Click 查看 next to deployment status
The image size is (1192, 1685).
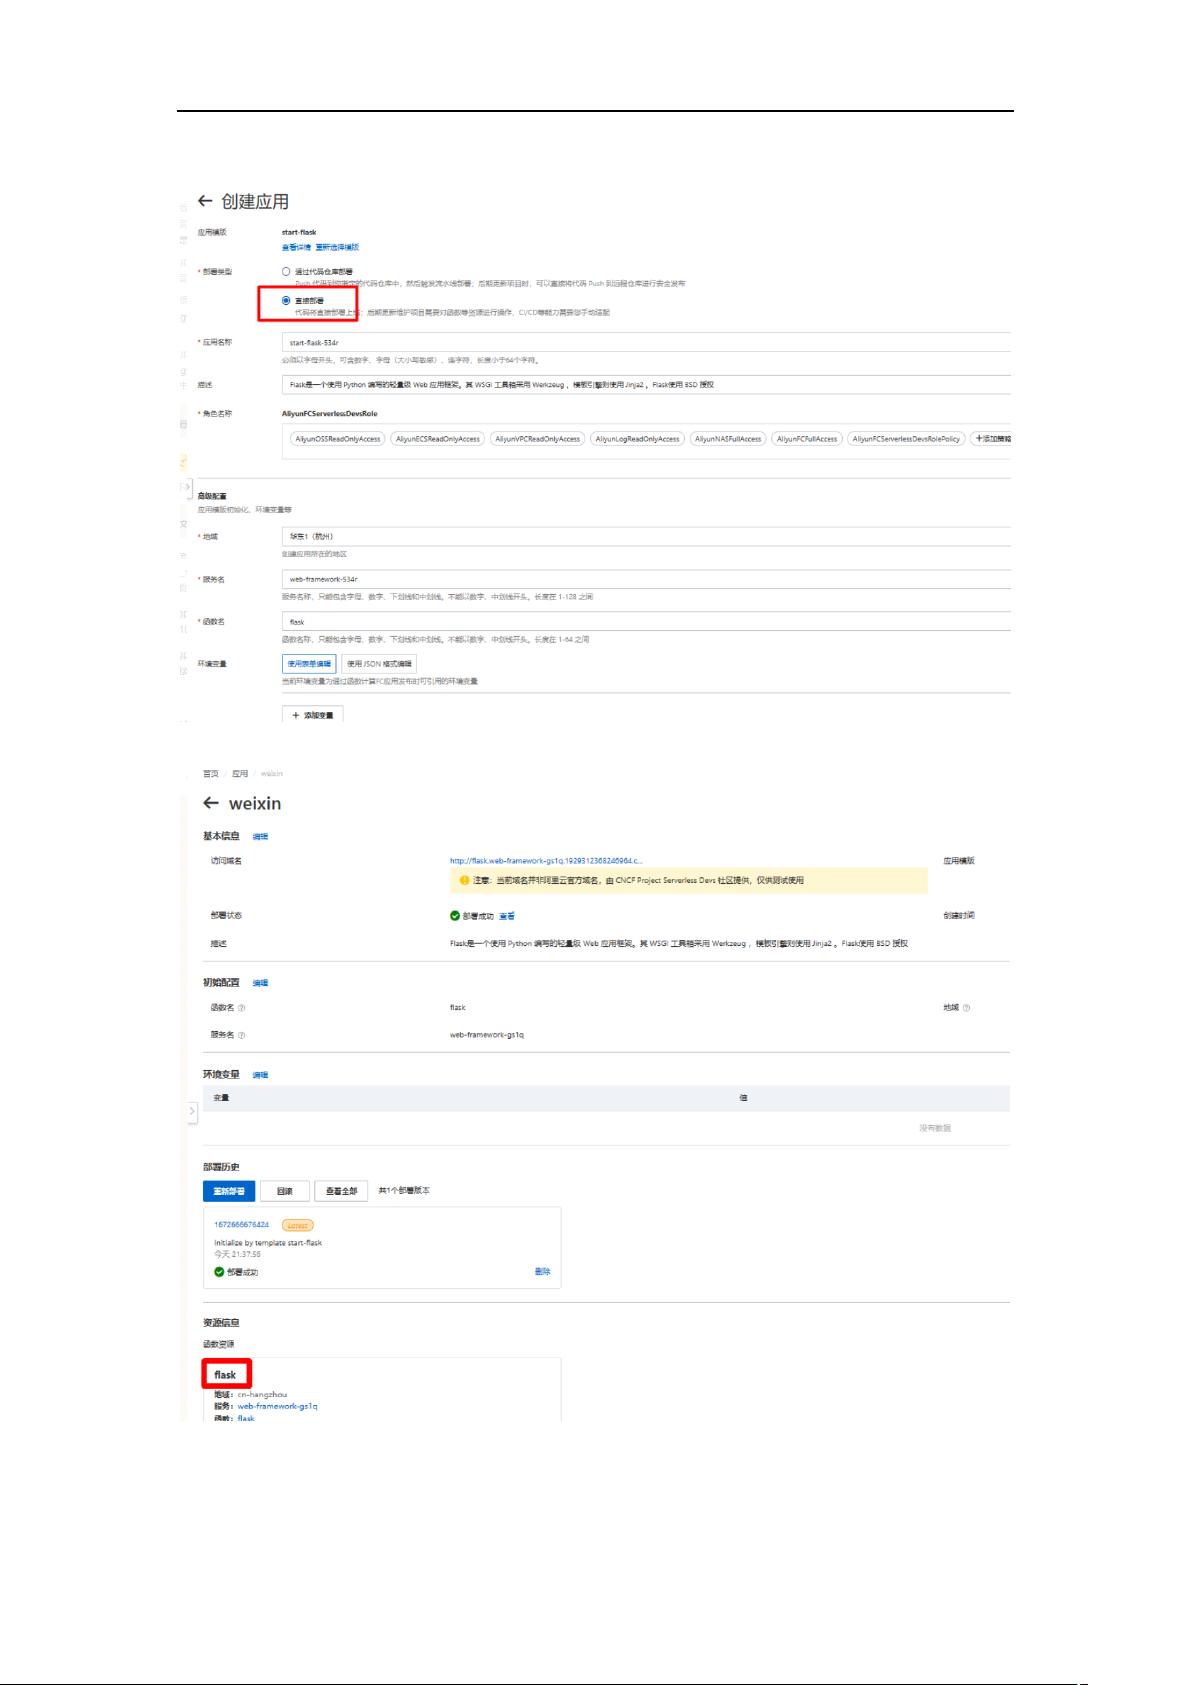coord(507,915)
